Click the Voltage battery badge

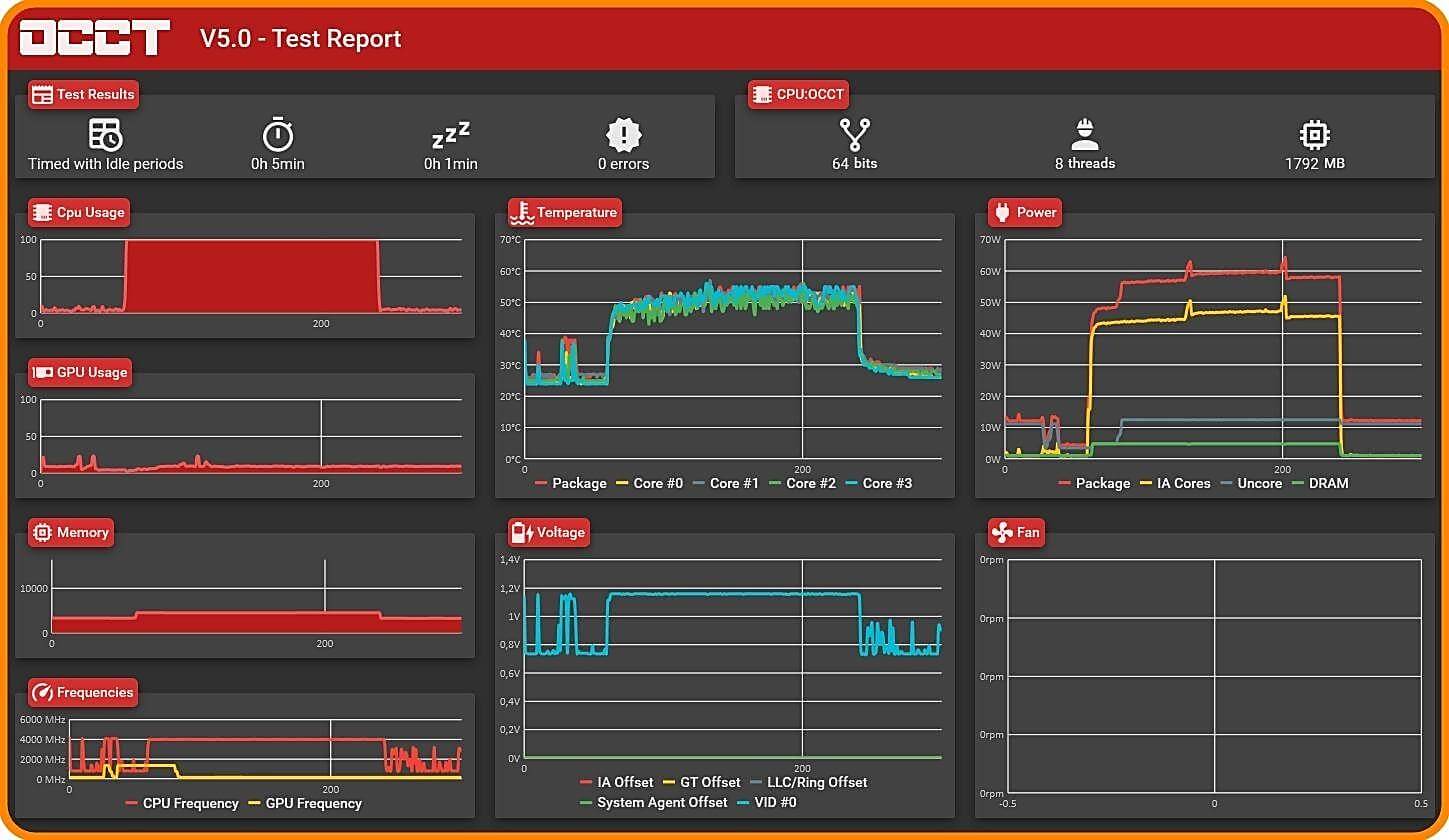point(549,532)
